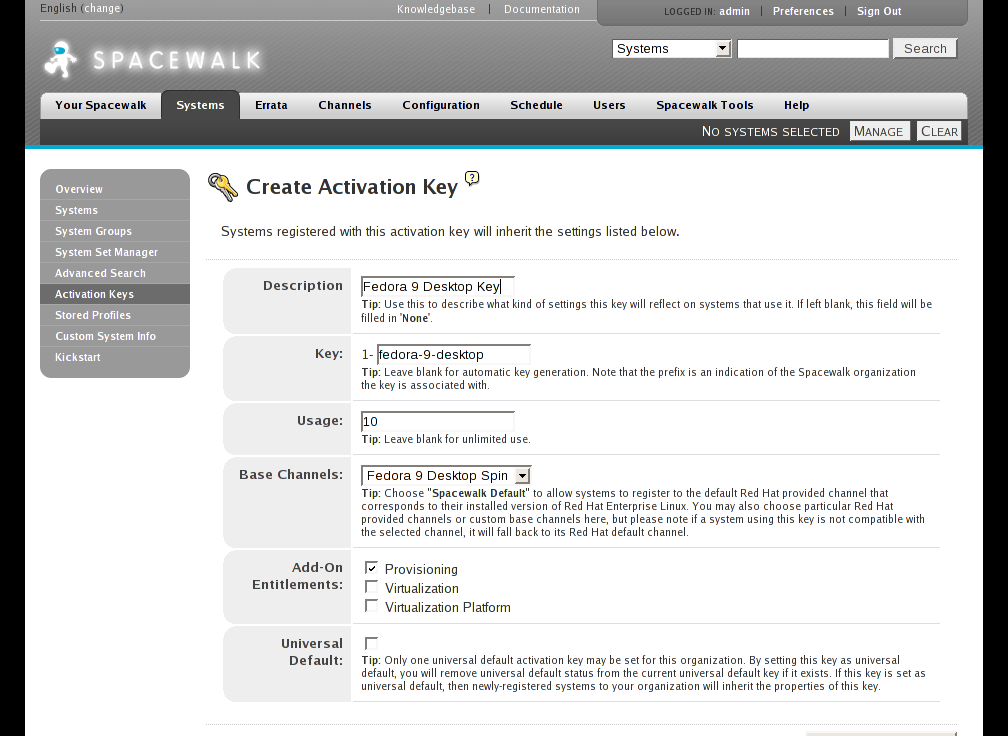Select the Spacewalk Tools tab
The height and width of the screenshot is (736, 1008).
(705, 105)
